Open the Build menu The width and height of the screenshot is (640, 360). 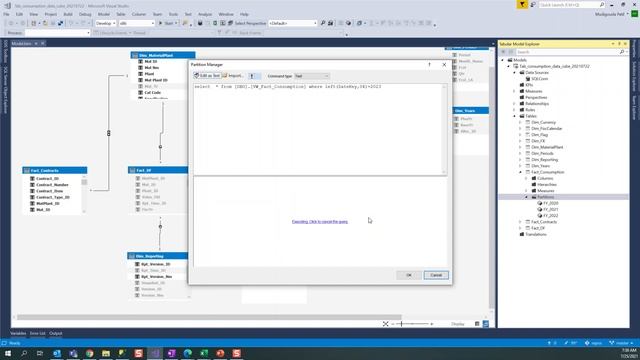click(68, 14)
